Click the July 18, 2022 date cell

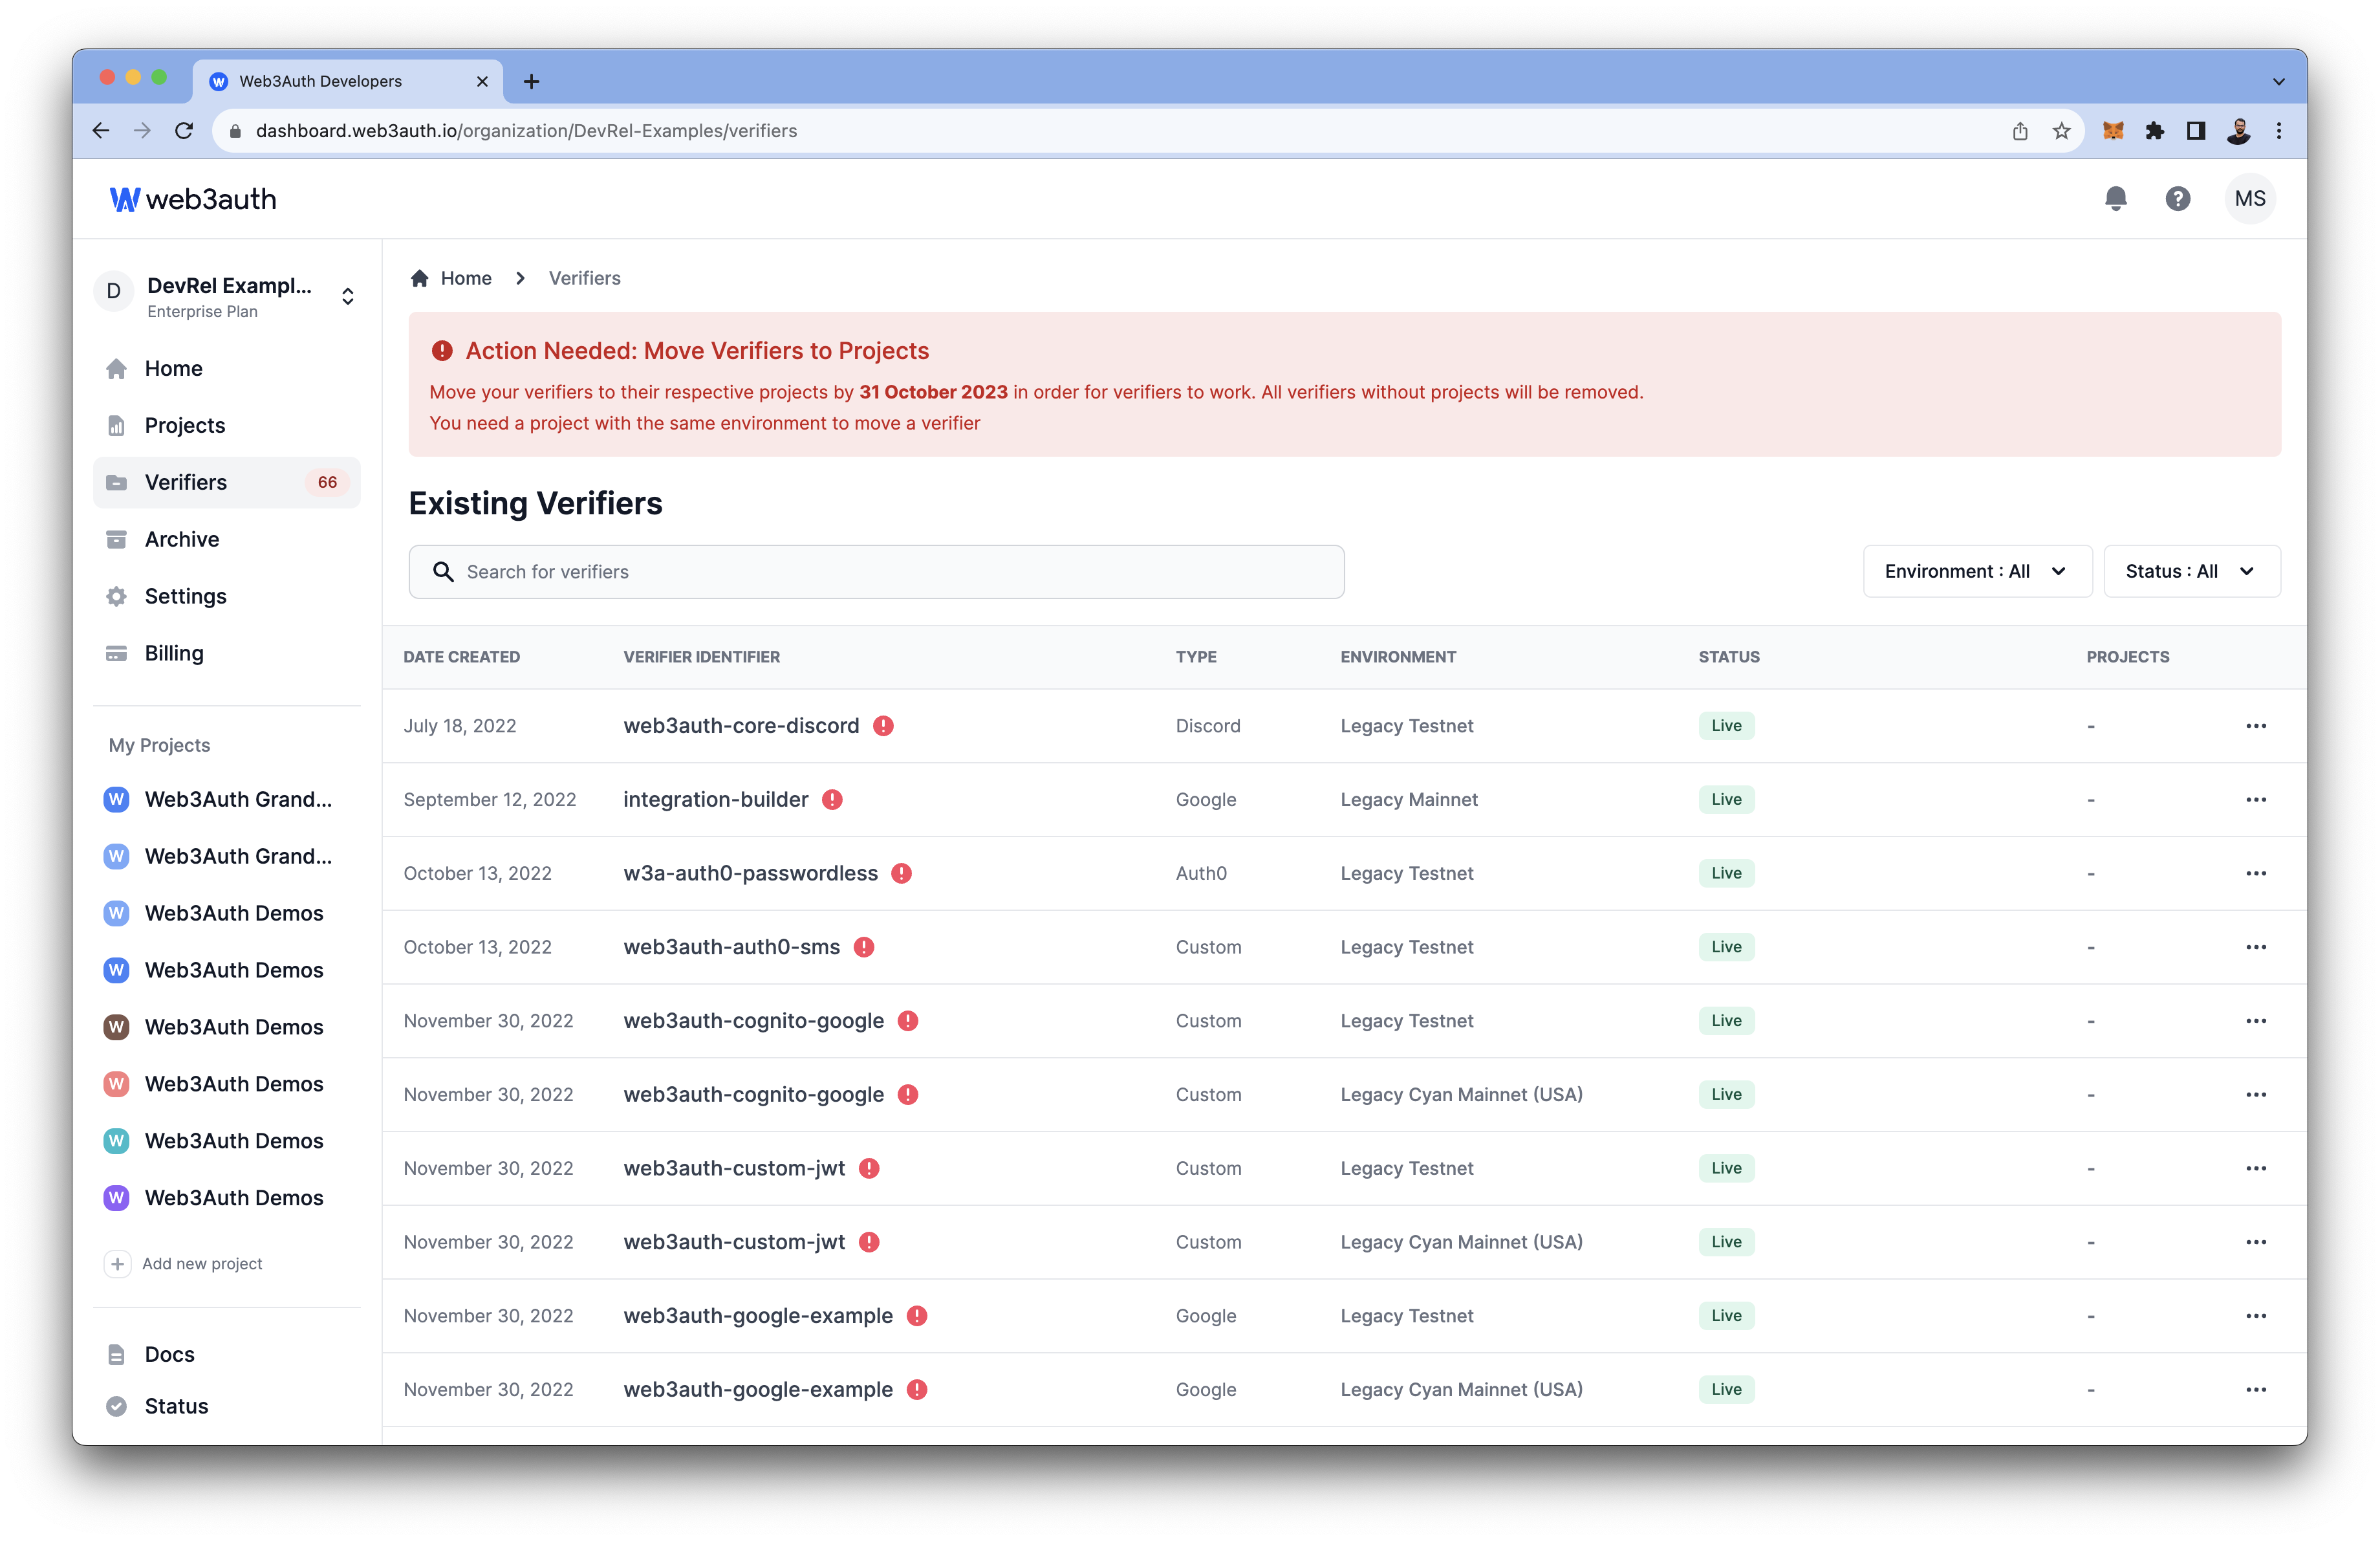tap(460, 726)
